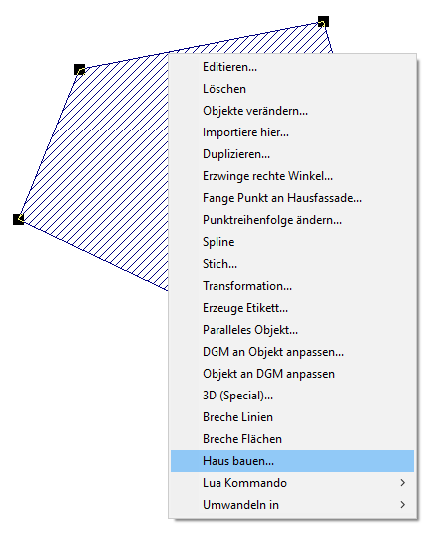Click the highlighted Haus bauen... item
Viewport: 435px width, 534px height.
tap(292, 461)
